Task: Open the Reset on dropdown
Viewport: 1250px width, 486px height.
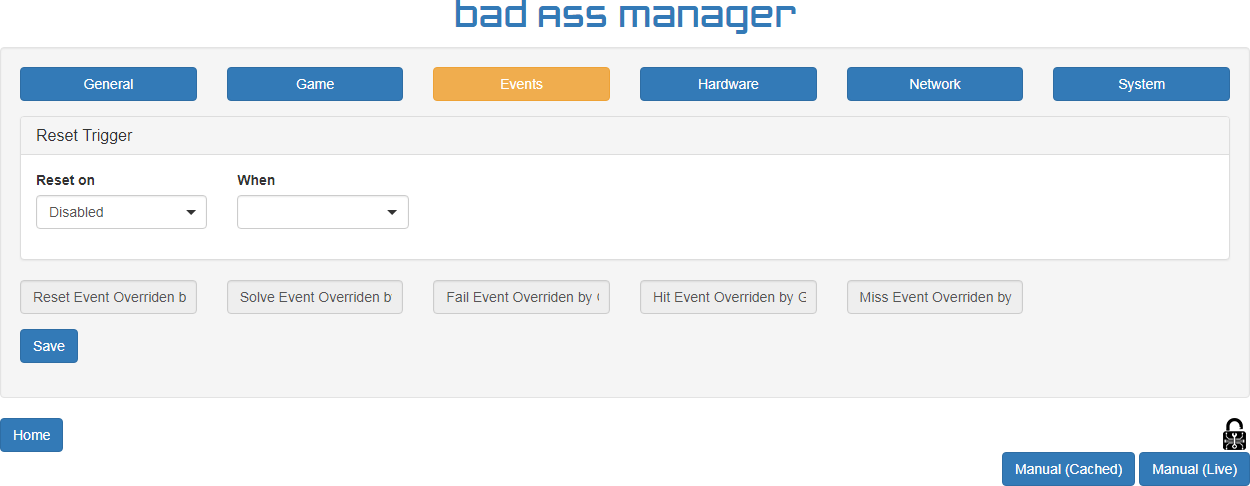Action: [121, 212]
